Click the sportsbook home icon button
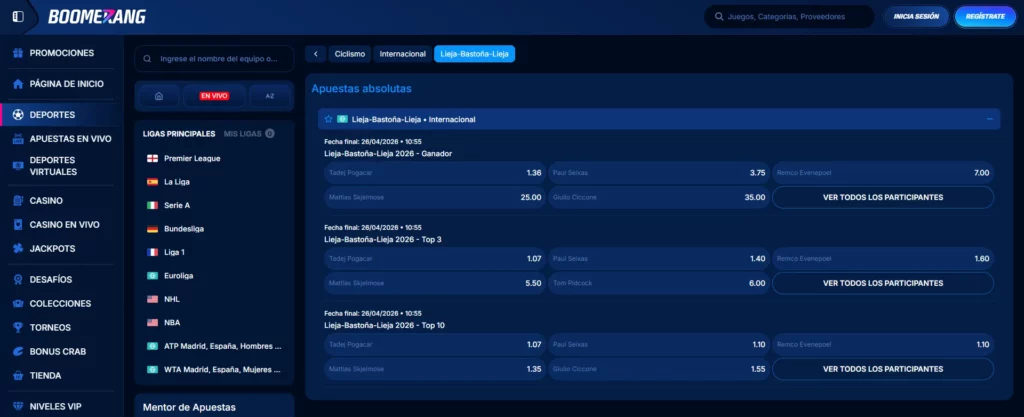The height and width of the screenshot is (417, 1024). tap(159, 96)
